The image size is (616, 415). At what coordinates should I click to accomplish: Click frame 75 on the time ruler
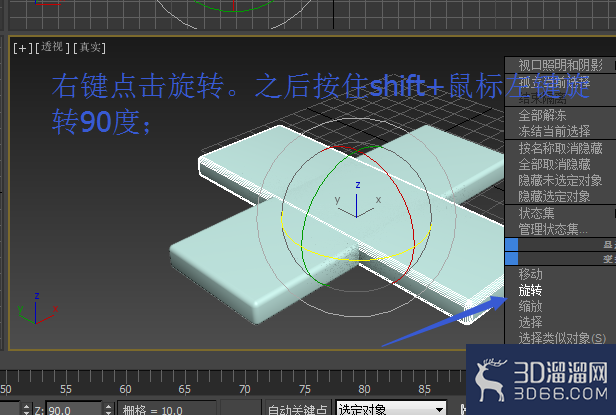coord(304,389)
